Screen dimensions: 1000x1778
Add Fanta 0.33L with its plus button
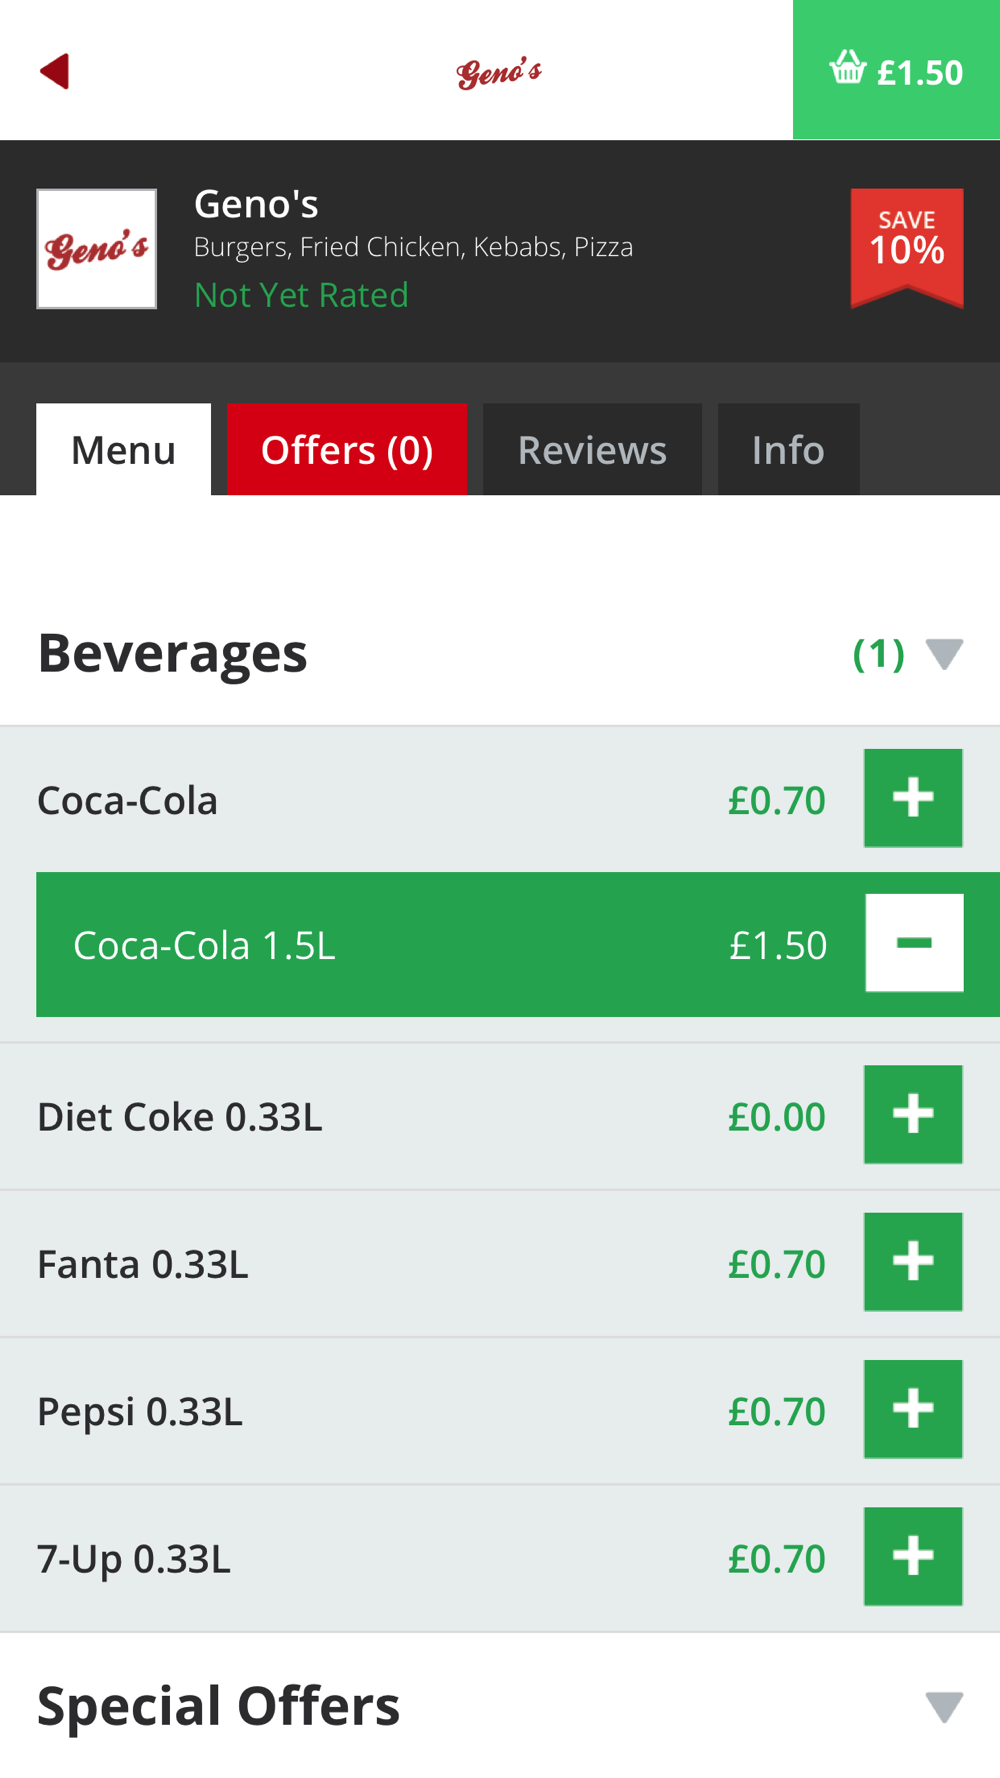pyautogui.click(x=913, y=1262)
